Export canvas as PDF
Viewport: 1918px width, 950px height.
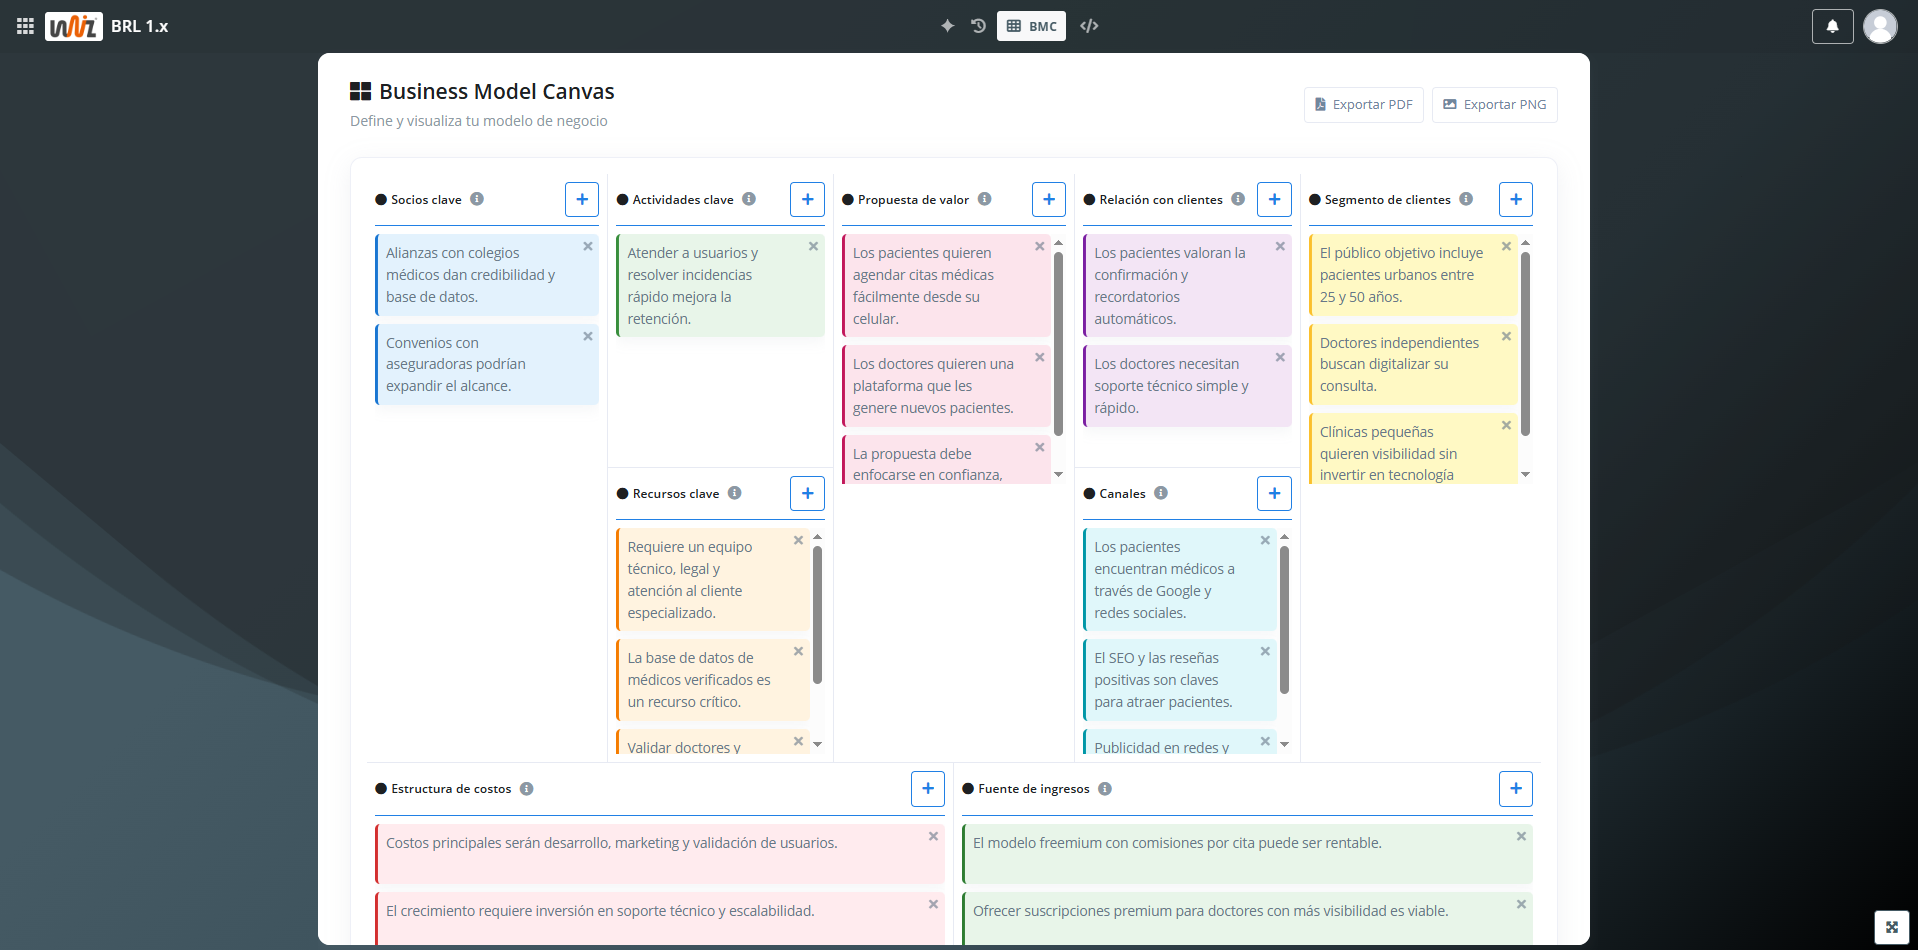point(1363,105)
